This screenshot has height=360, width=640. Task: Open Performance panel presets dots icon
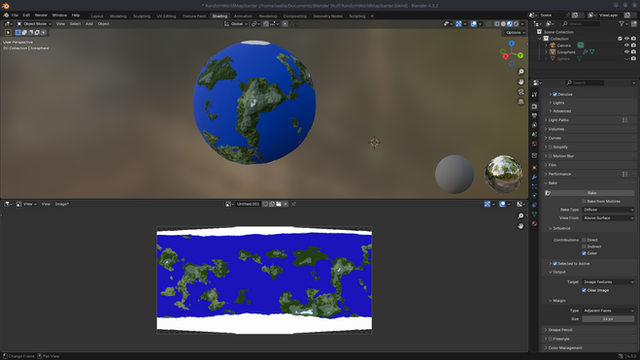625,174
